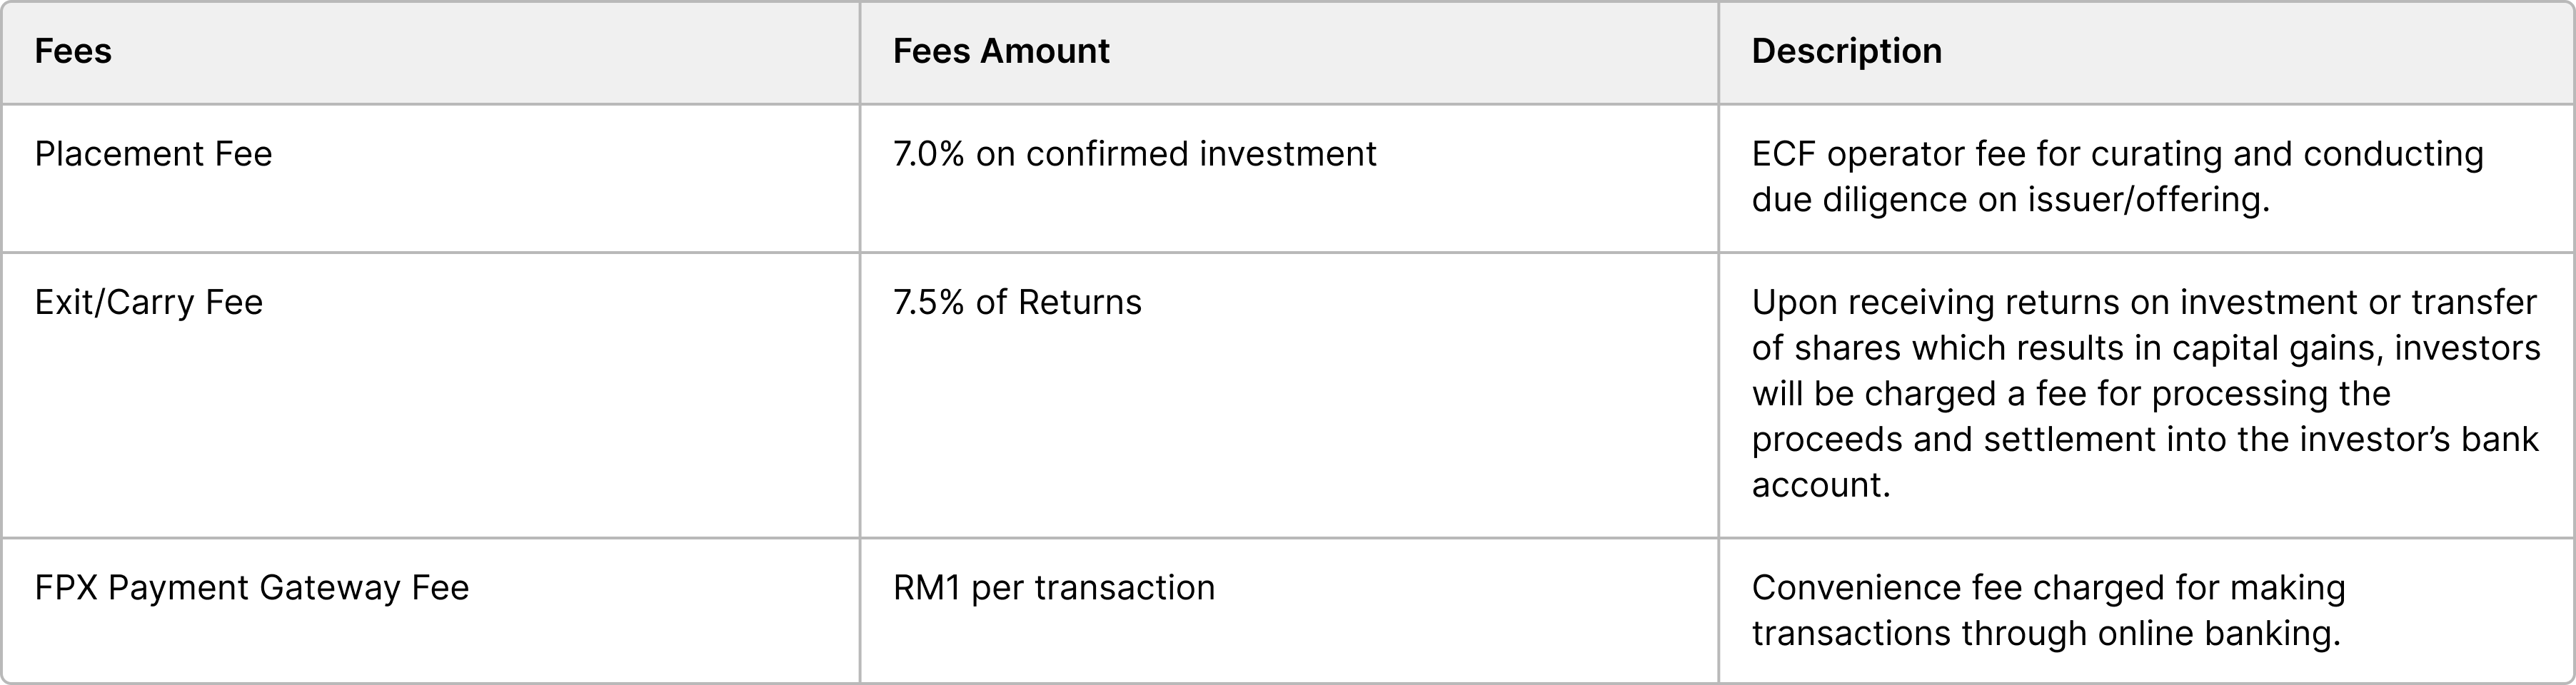This screenshot has width=2576, height=685.
Task: Click the Fees column header
Action: point(73,51)
